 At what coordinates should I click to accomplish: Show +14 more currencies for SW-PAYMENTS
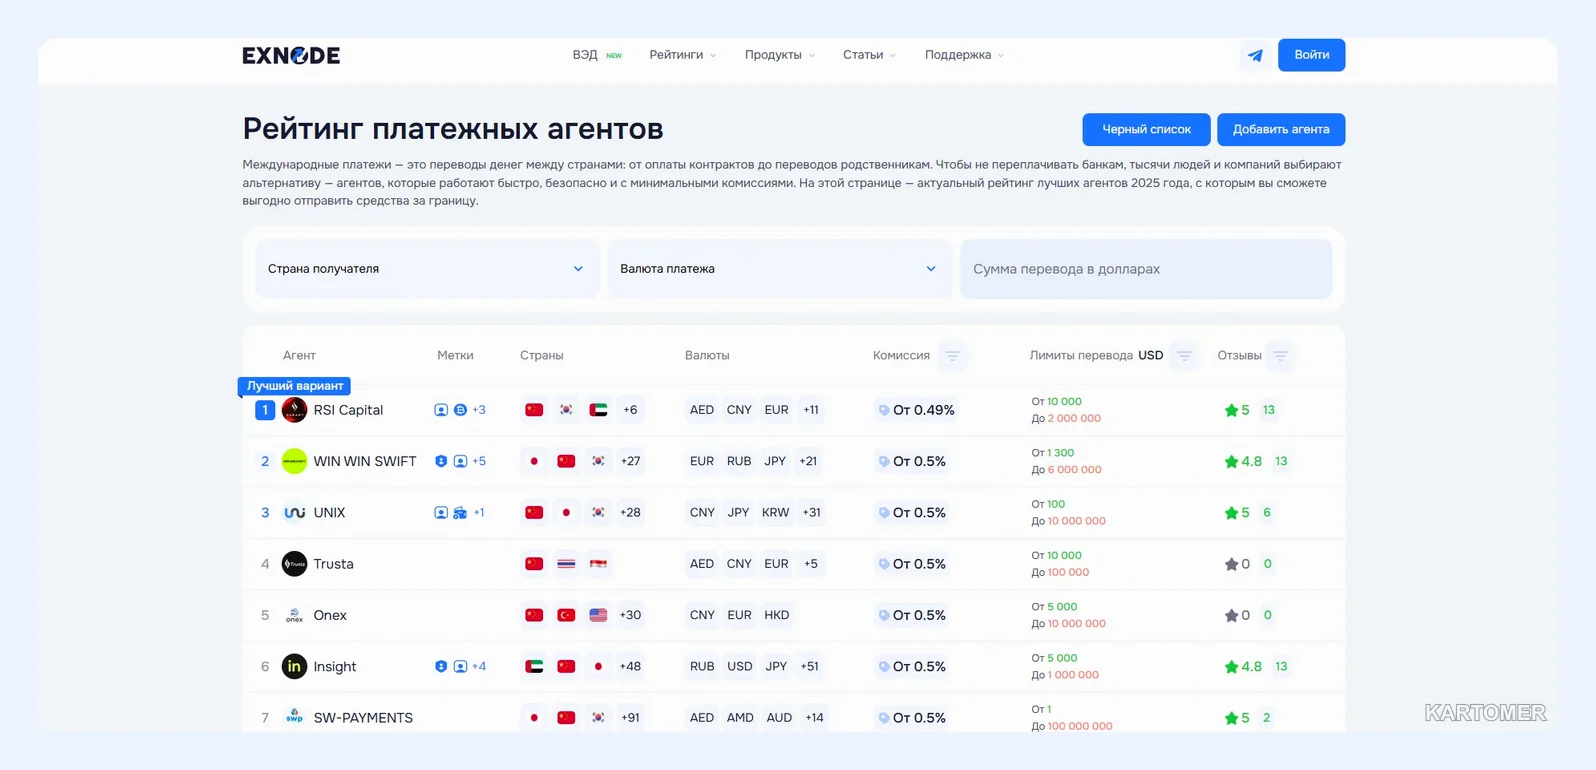point(815,718)
